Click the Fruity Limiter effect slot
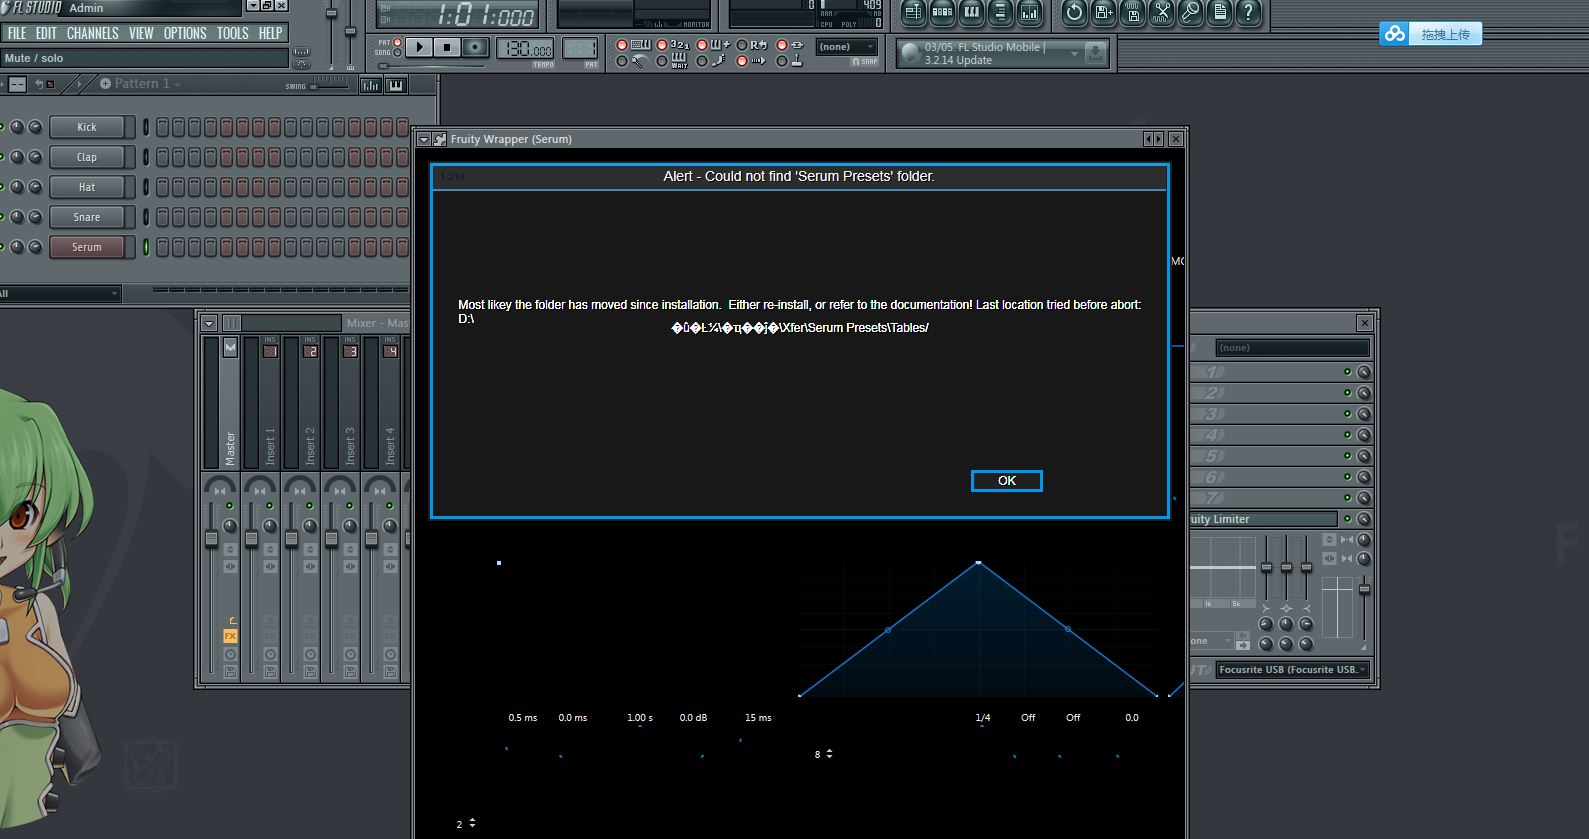Image resolution: width=1589 pixels, height=839 pixels. coord(1264,519)
